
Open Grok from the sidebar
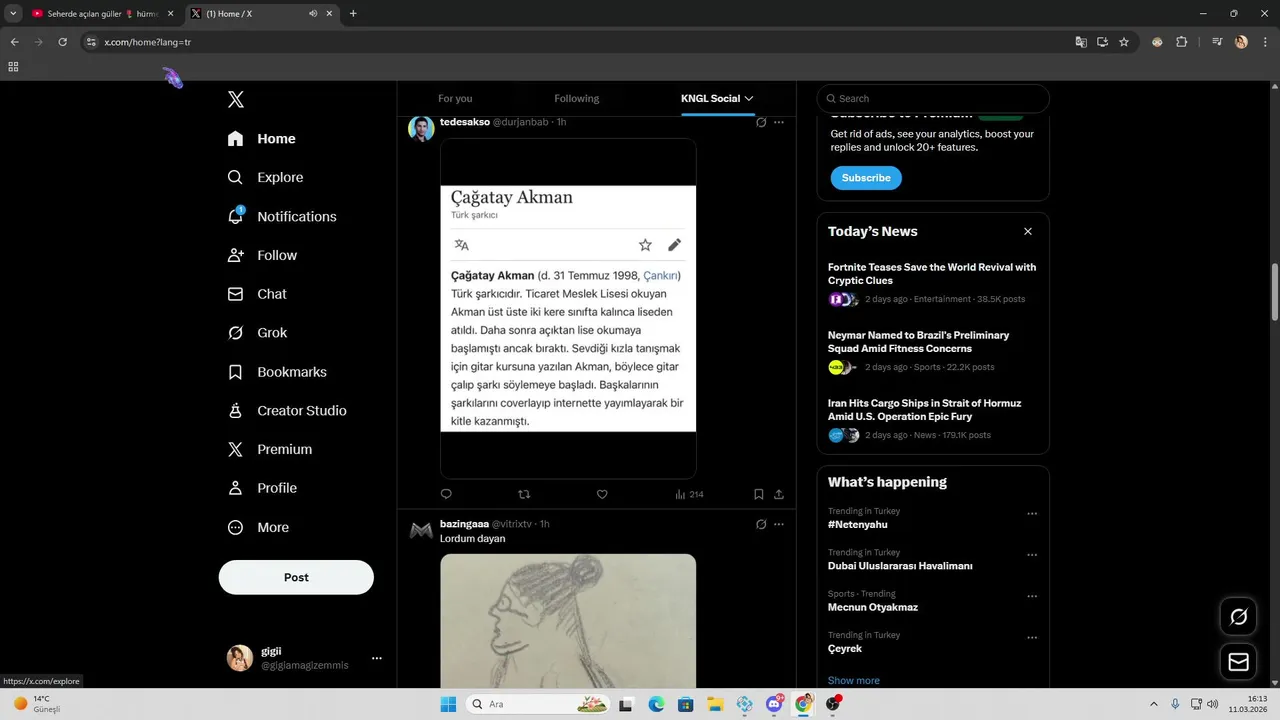click(x=257, y=332)
